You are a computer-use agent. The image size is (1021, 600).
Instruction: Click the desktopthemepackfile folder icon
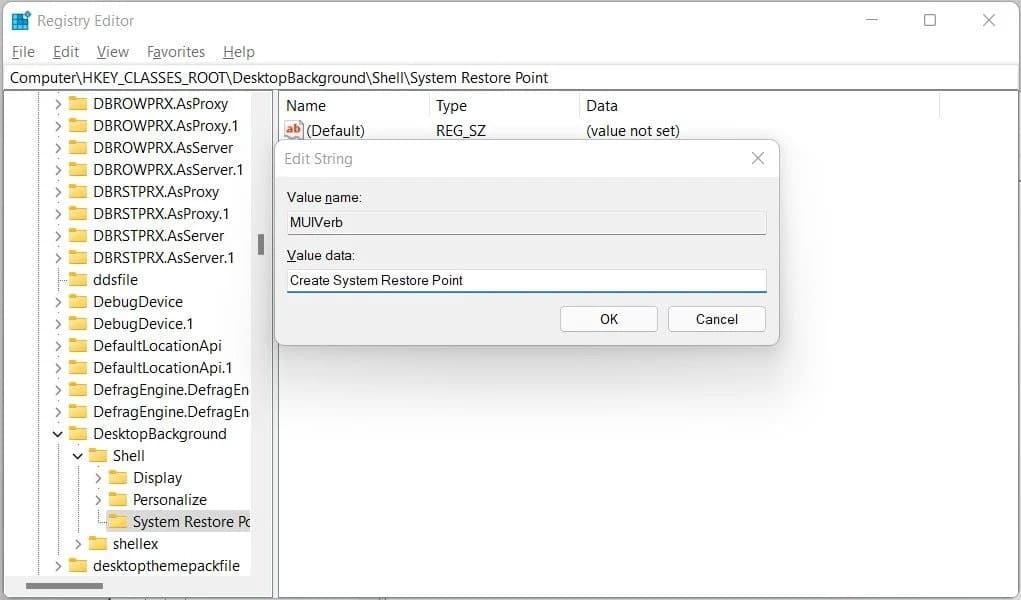78,566
